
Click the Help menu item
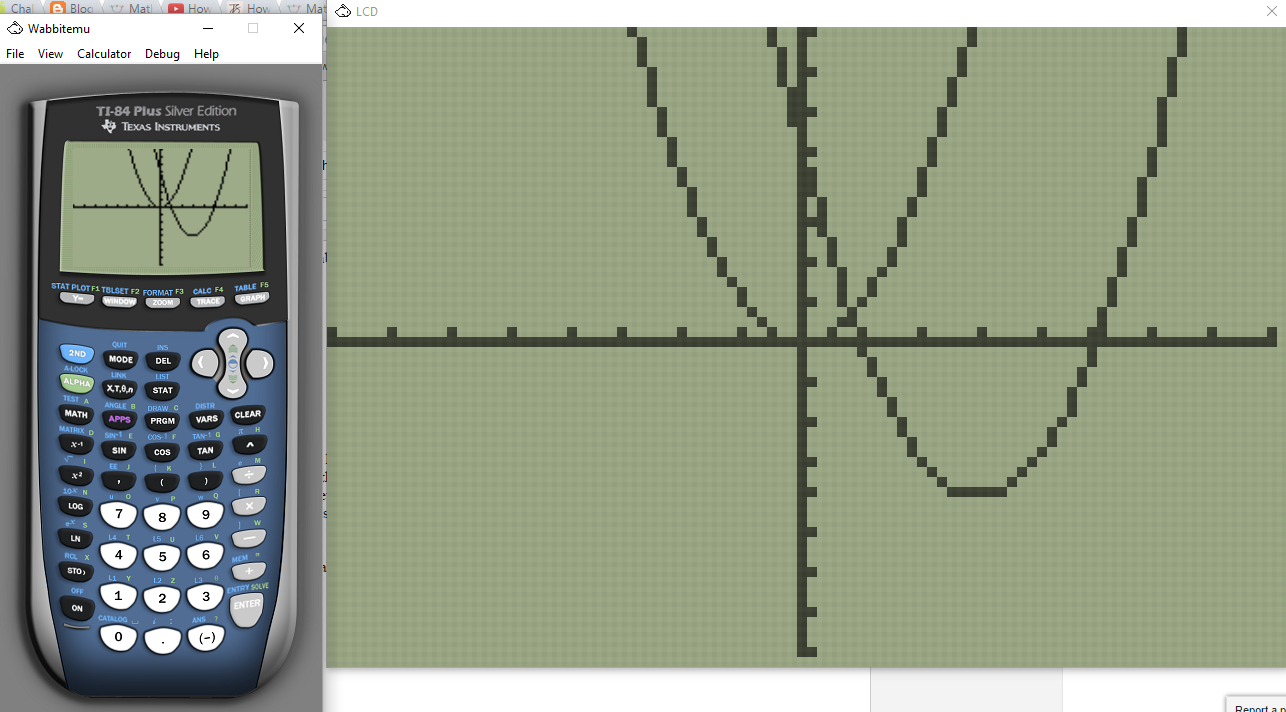pos(206,54)
